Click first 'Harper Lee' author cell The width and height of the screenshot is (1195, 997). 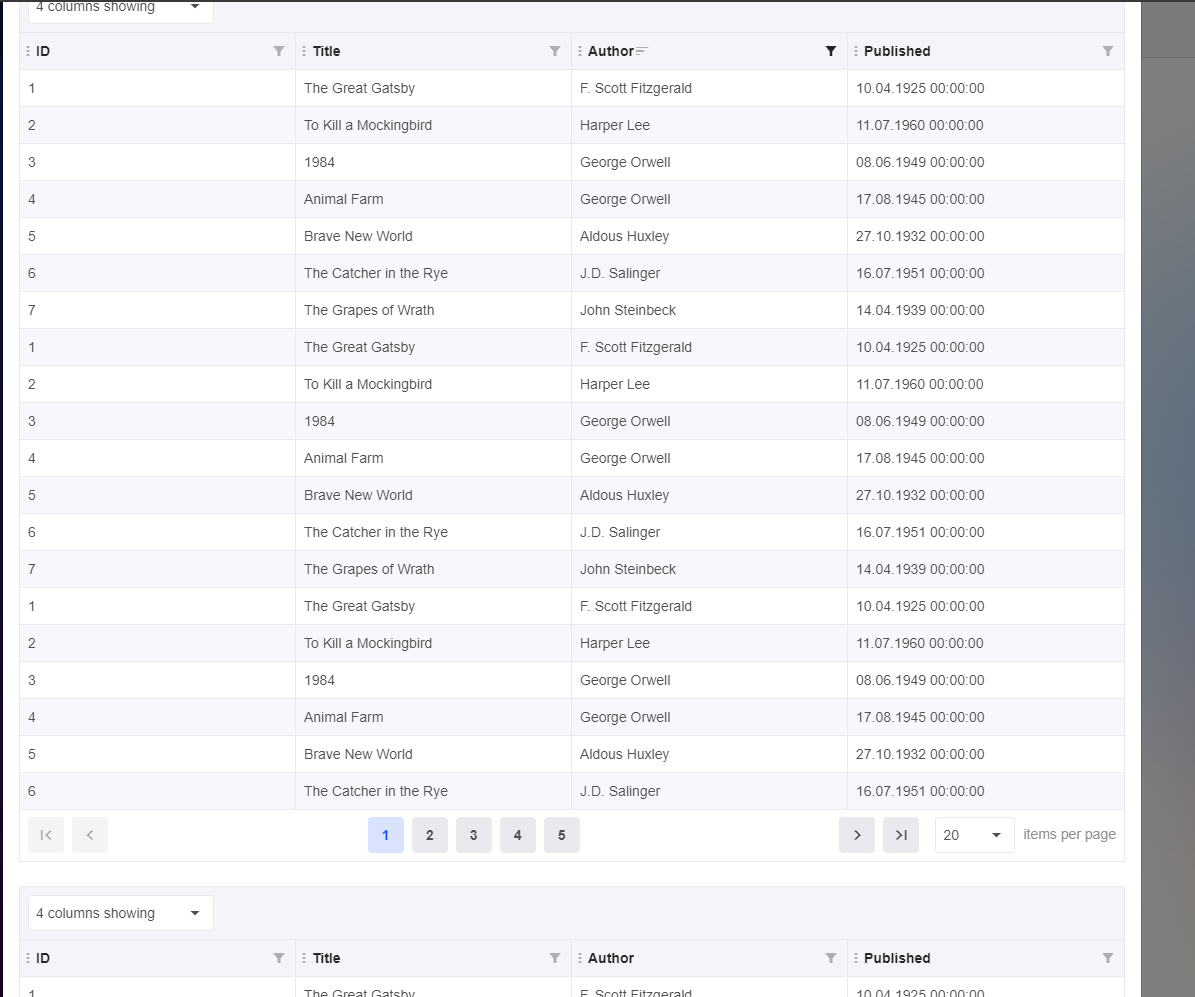[710, 125]
